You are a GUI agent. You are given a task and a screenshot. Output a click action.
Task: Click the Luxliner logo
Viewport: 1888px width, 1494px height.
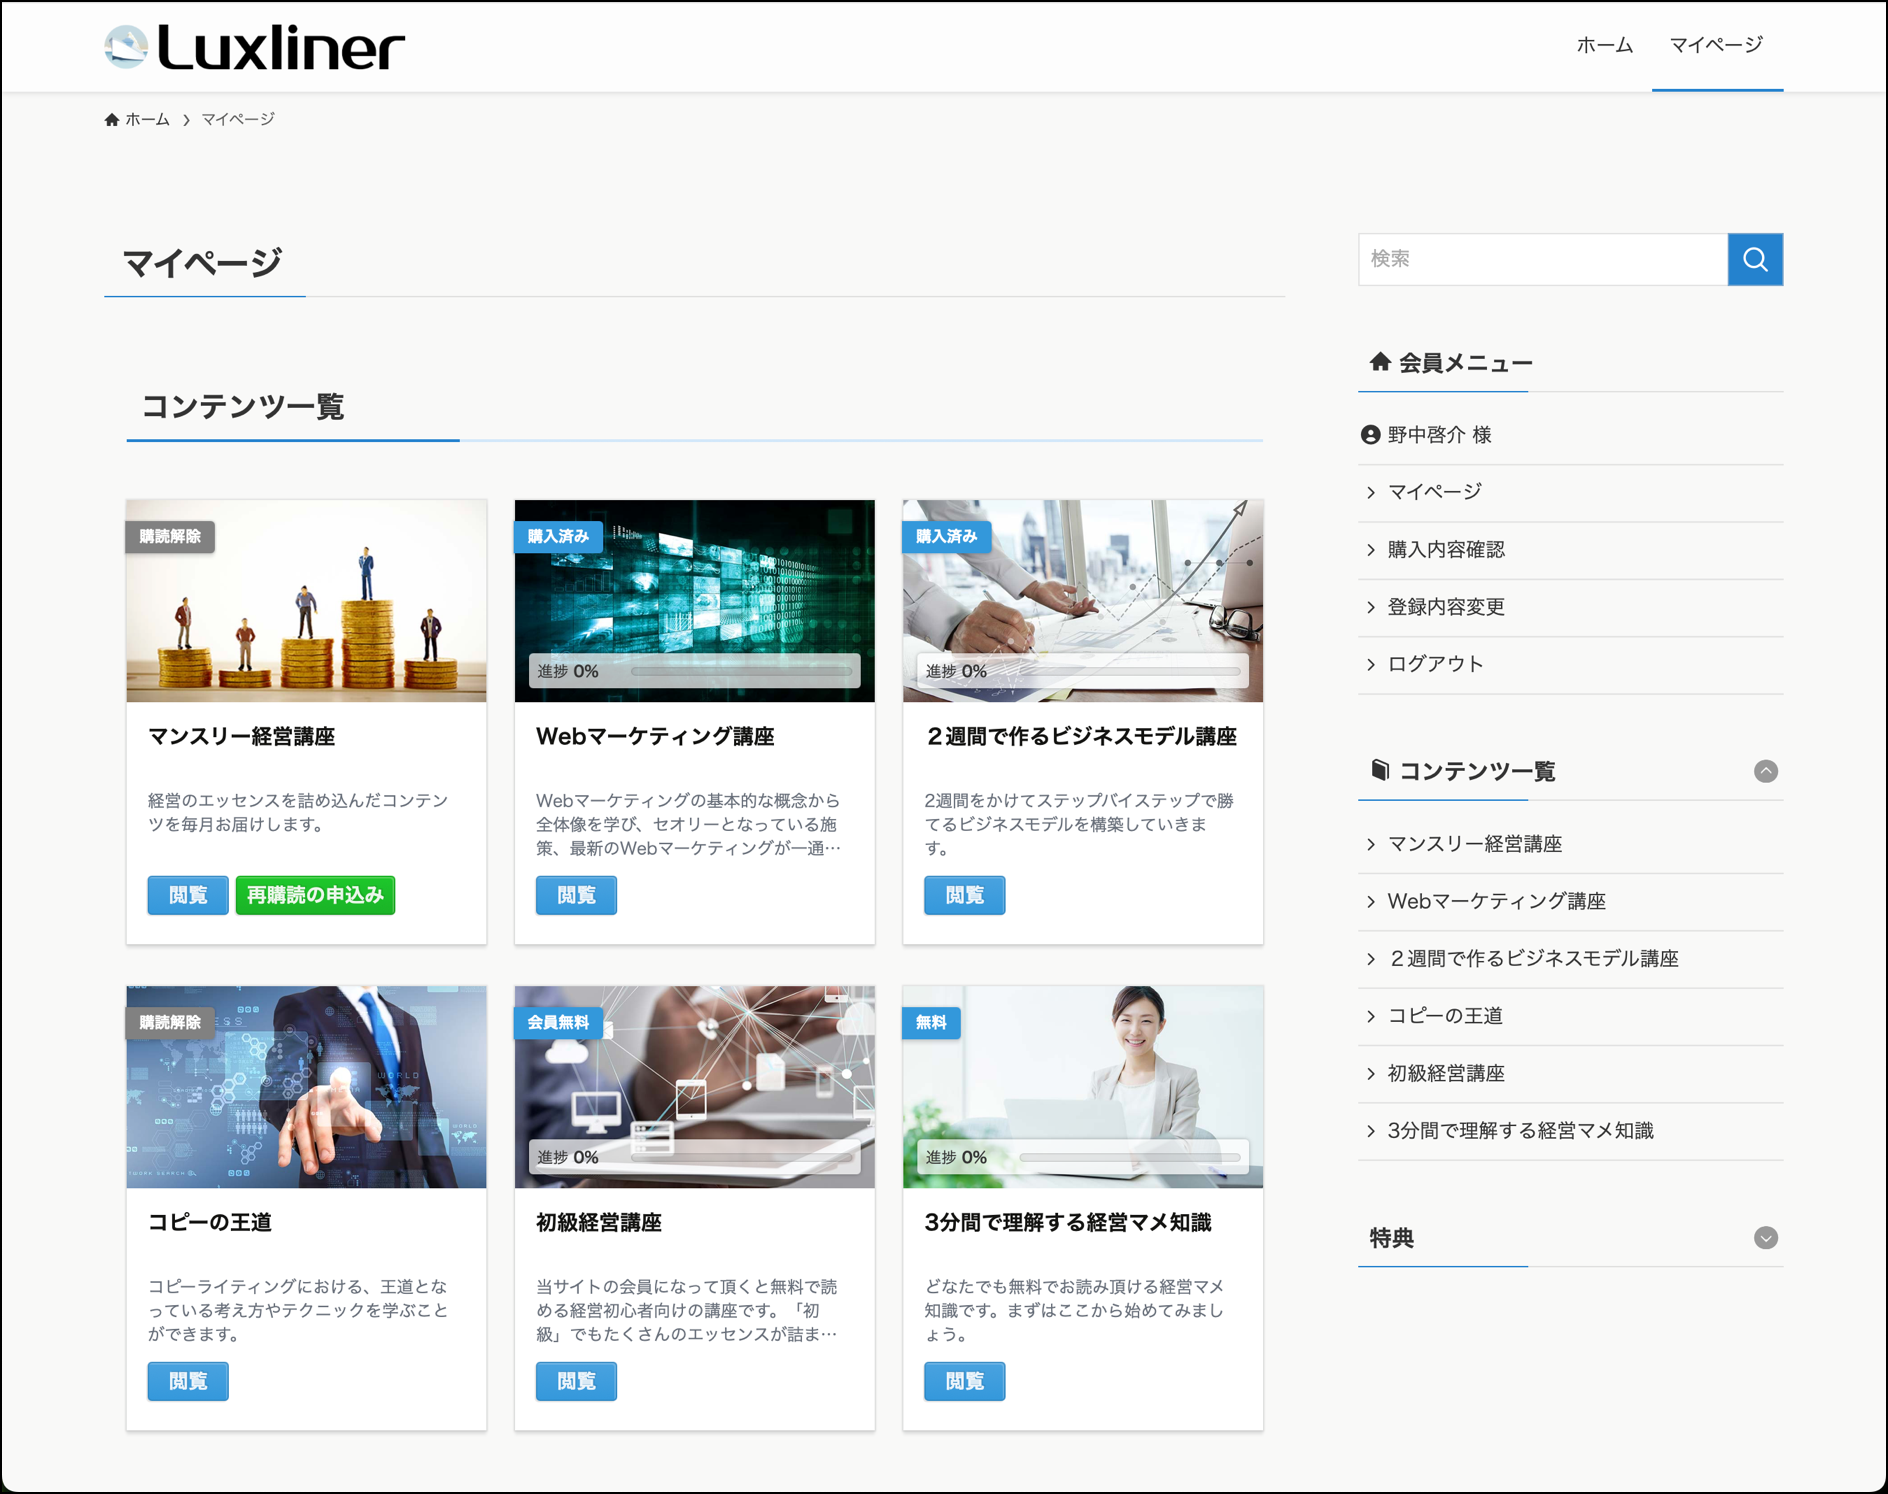tap(255, 47)
